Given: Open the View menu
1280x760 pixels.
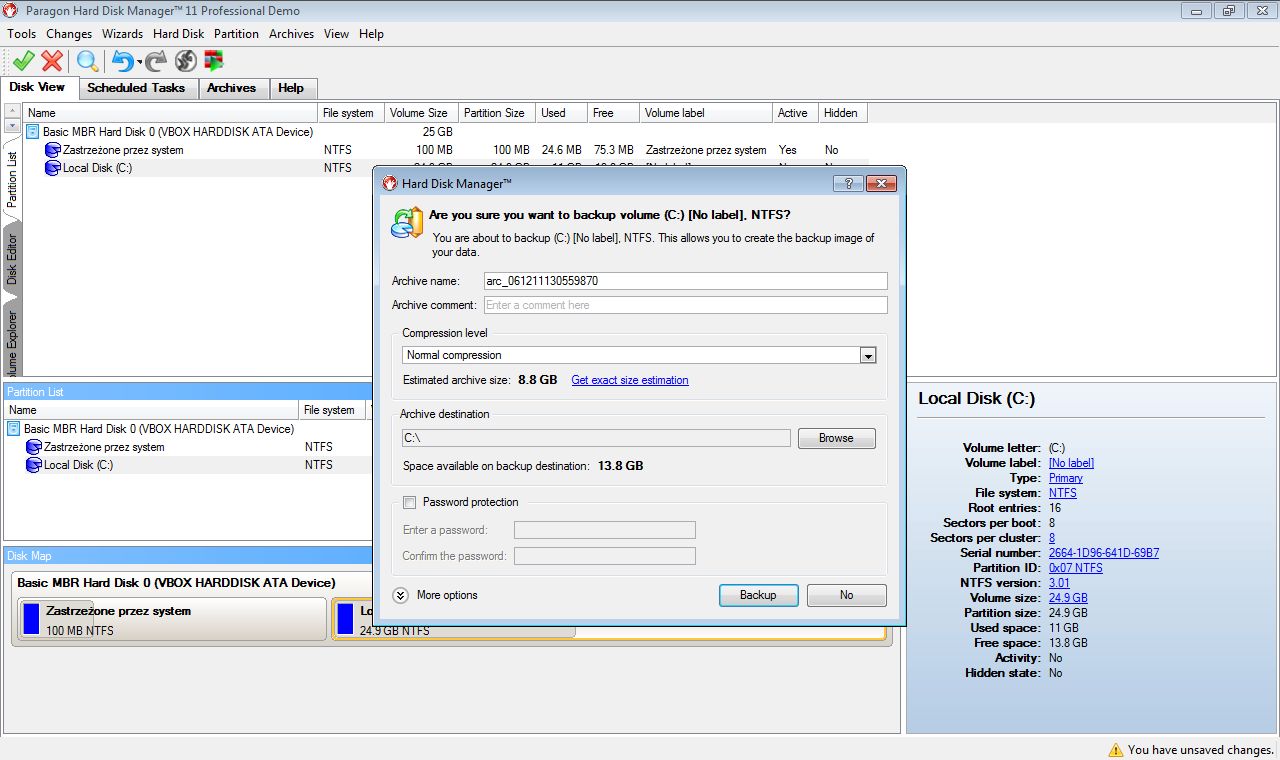Looking at the screenshot, I should click(336, 34).
